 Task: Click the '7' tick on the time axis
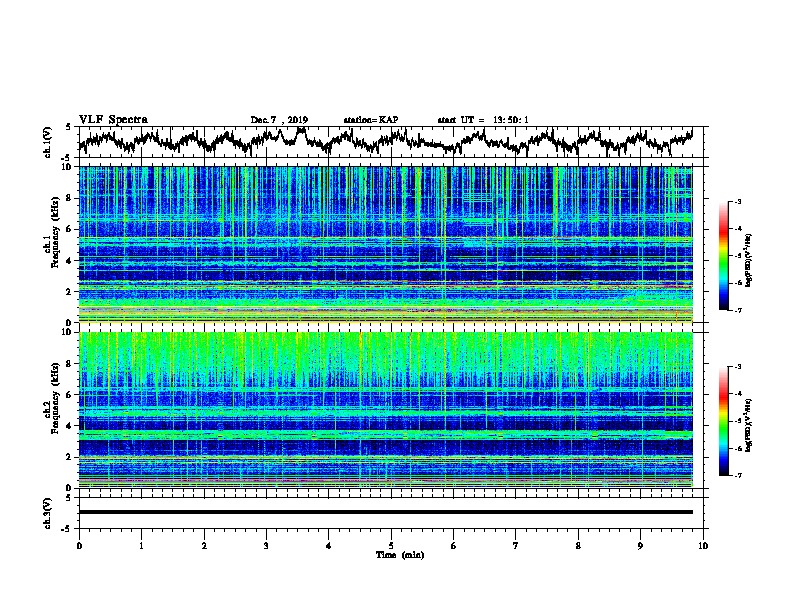click(516, 546)
